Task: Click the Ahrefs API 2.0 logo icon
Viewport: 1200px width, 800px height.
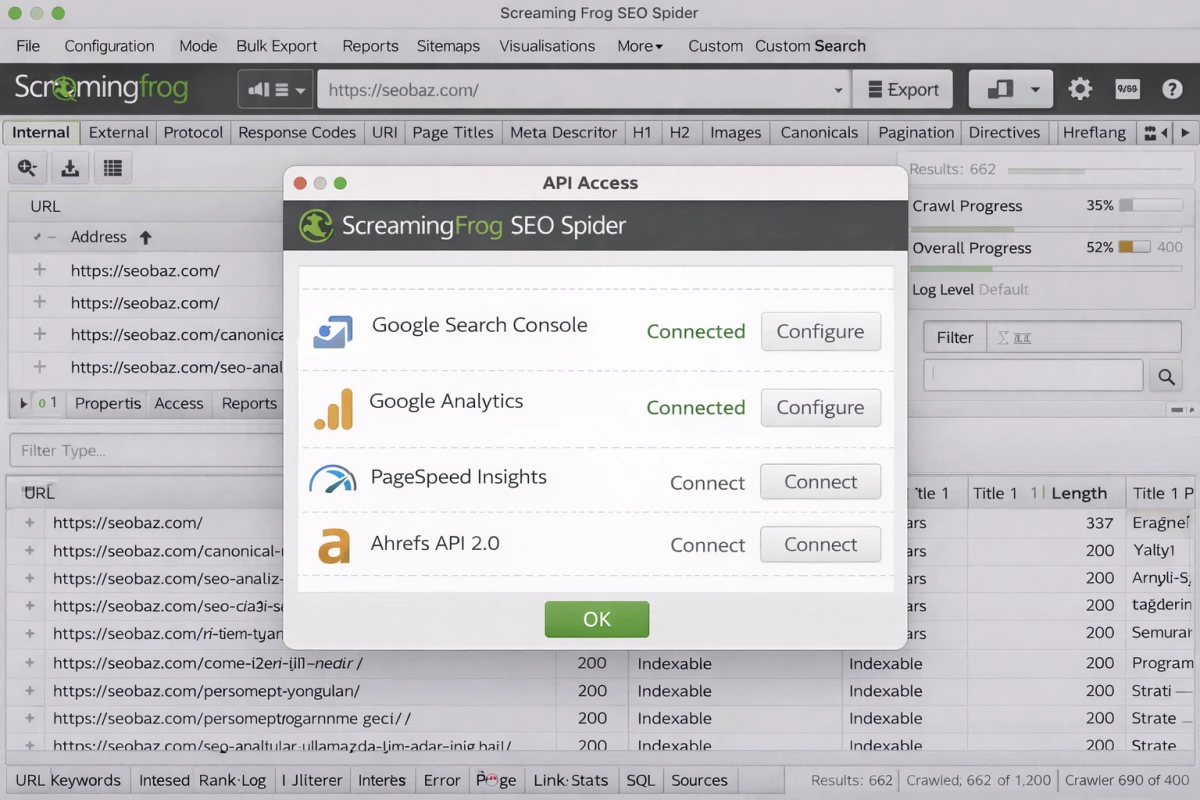Action: pyautogui.click(x=333, y=546)
